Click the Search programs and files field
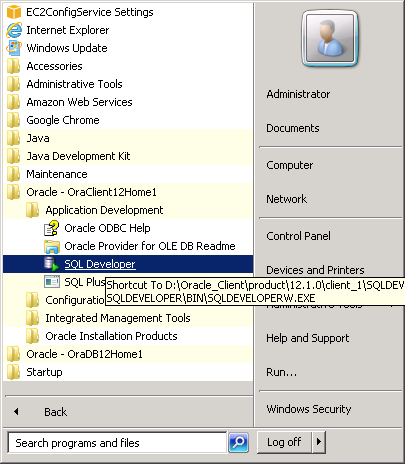The width and height of the screenshot is (405, 464). pos(117,443)
